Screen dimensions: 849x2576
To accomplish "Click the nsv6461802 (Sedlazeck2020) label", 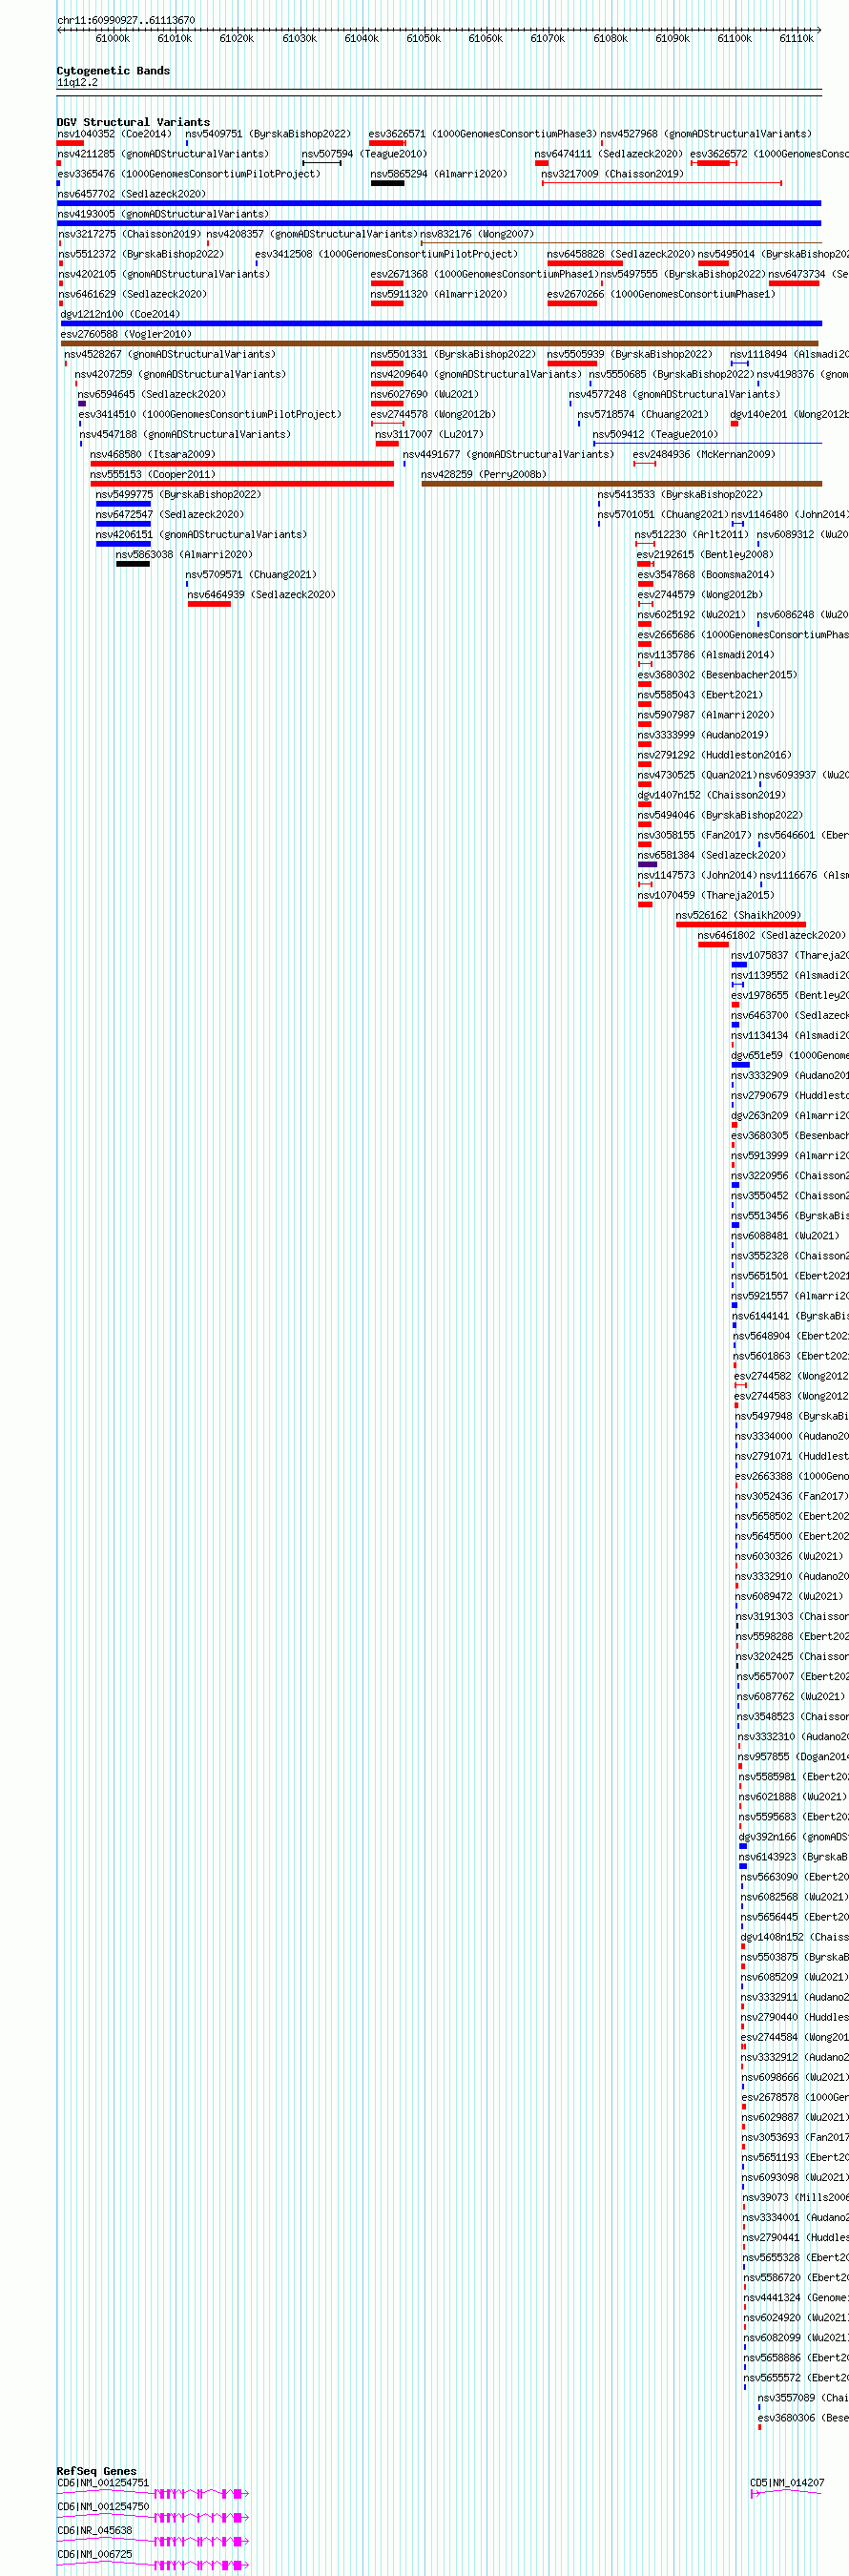I will click(x=771, y=934).
